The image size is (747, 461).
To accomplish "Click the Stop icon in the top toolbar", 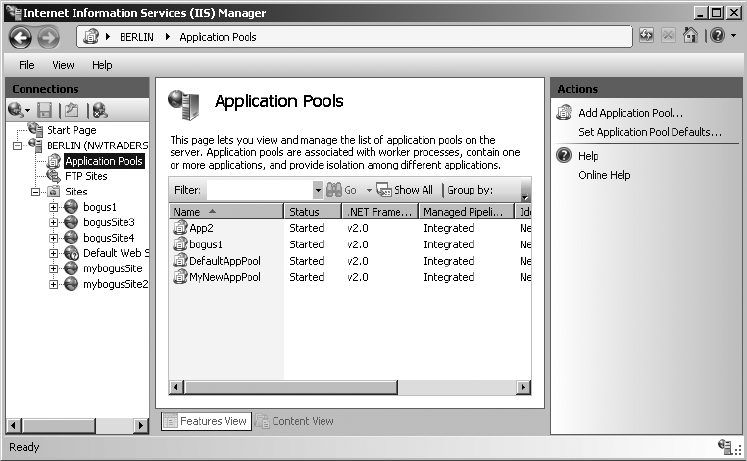I will 668,36.
